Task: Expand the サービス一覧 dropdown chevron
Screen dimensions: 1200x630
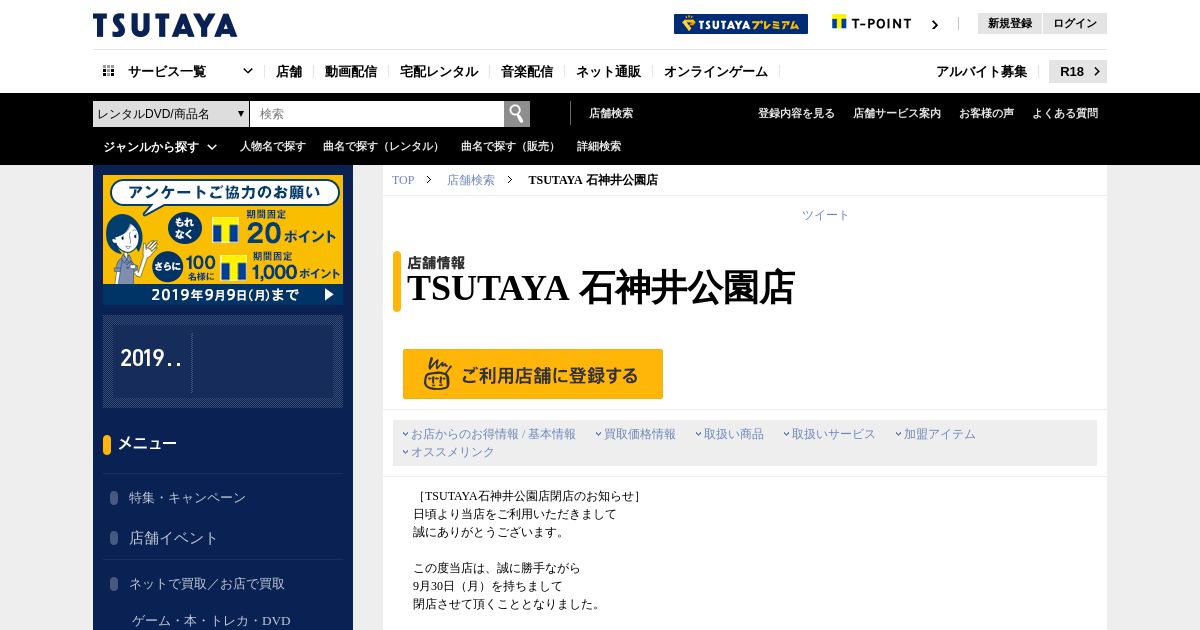Action: 248,71
